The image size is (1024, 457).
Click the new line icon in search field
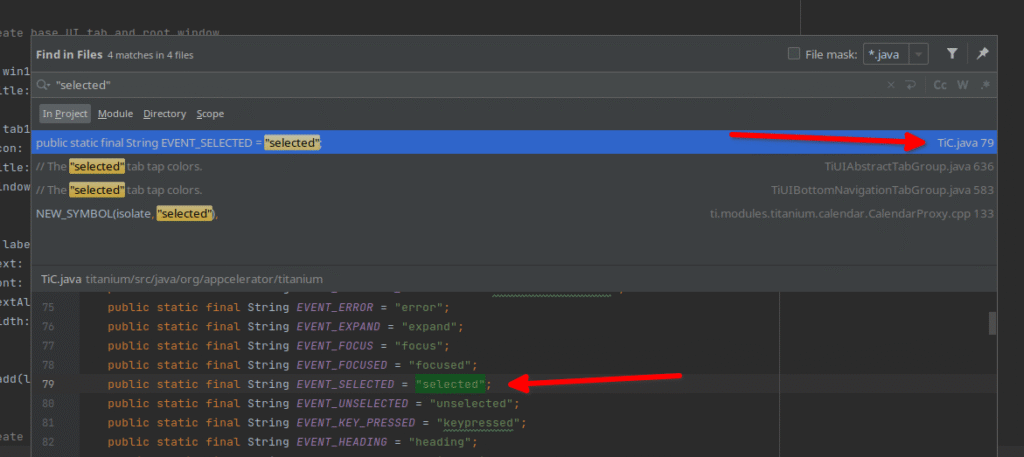click(x=910, y=86)
